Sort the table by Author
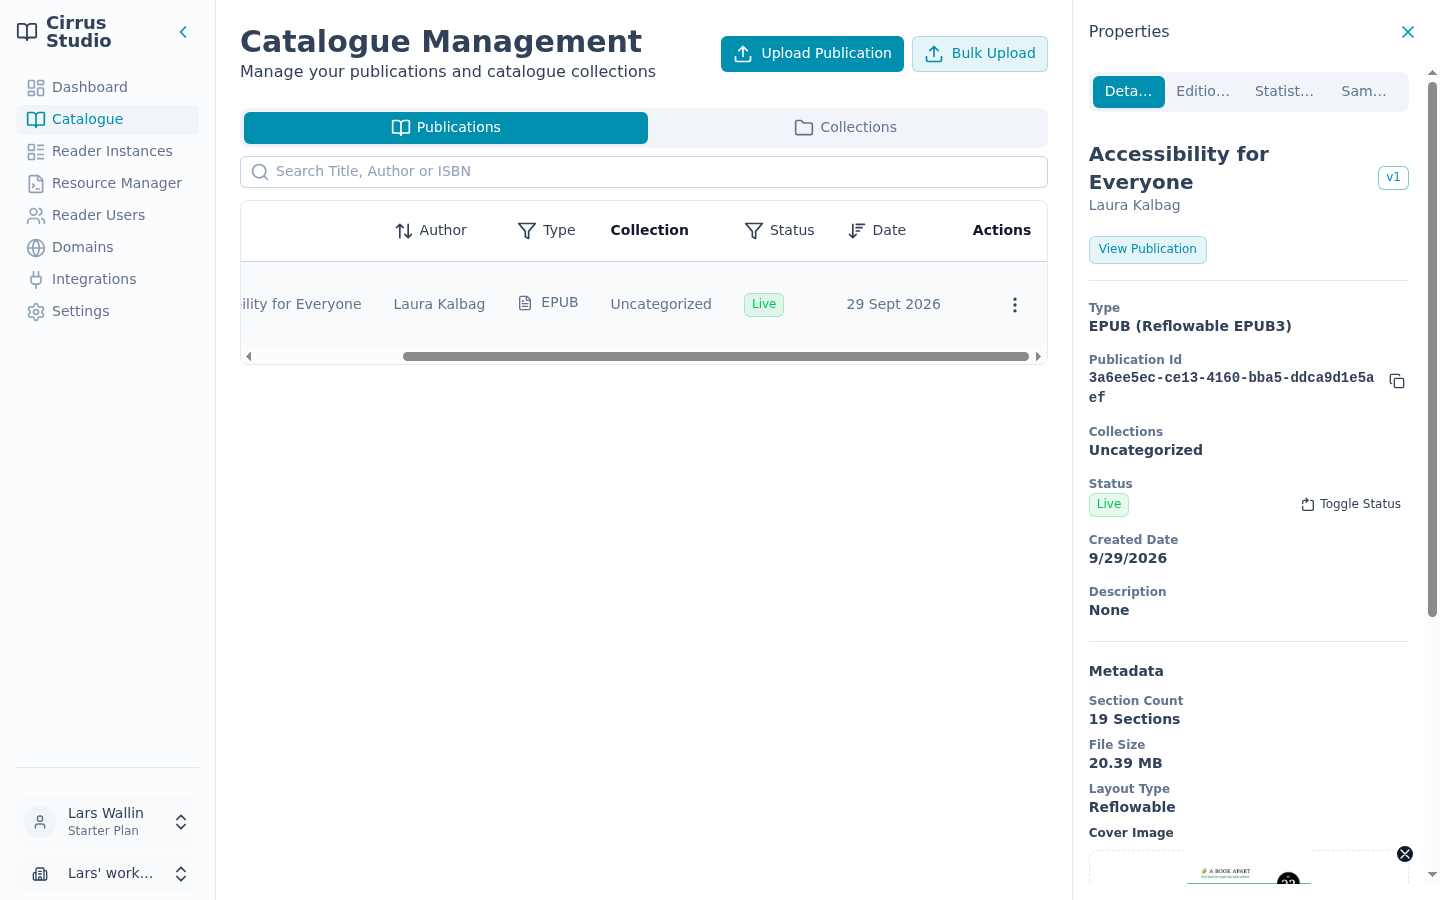This screenshot has height=900, width=1440. coord(431,231)
